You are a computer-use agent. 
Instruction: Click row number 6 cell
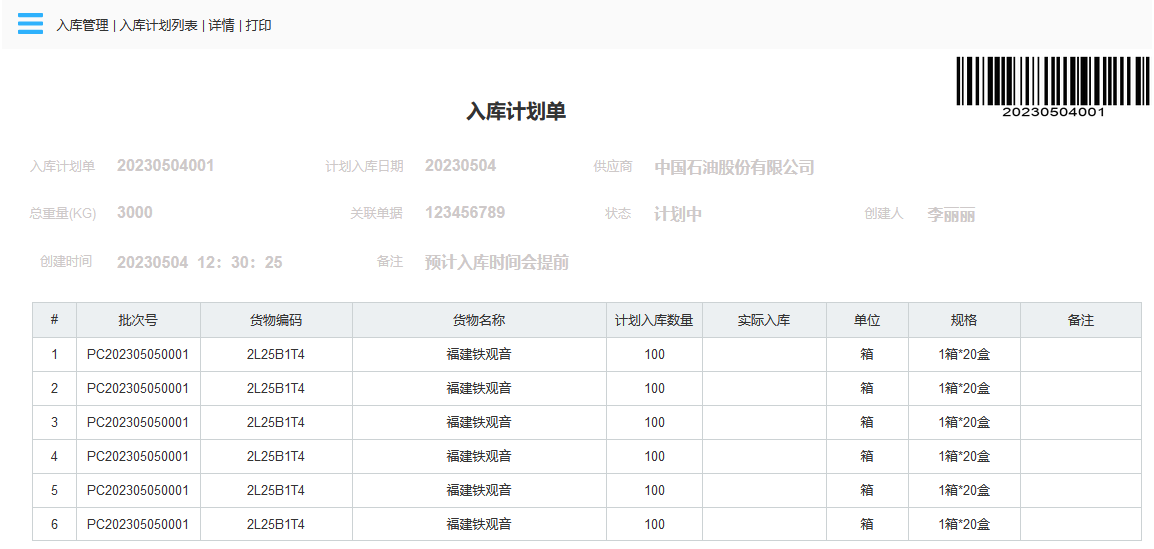pyautogui.click(x=54, y=524)
